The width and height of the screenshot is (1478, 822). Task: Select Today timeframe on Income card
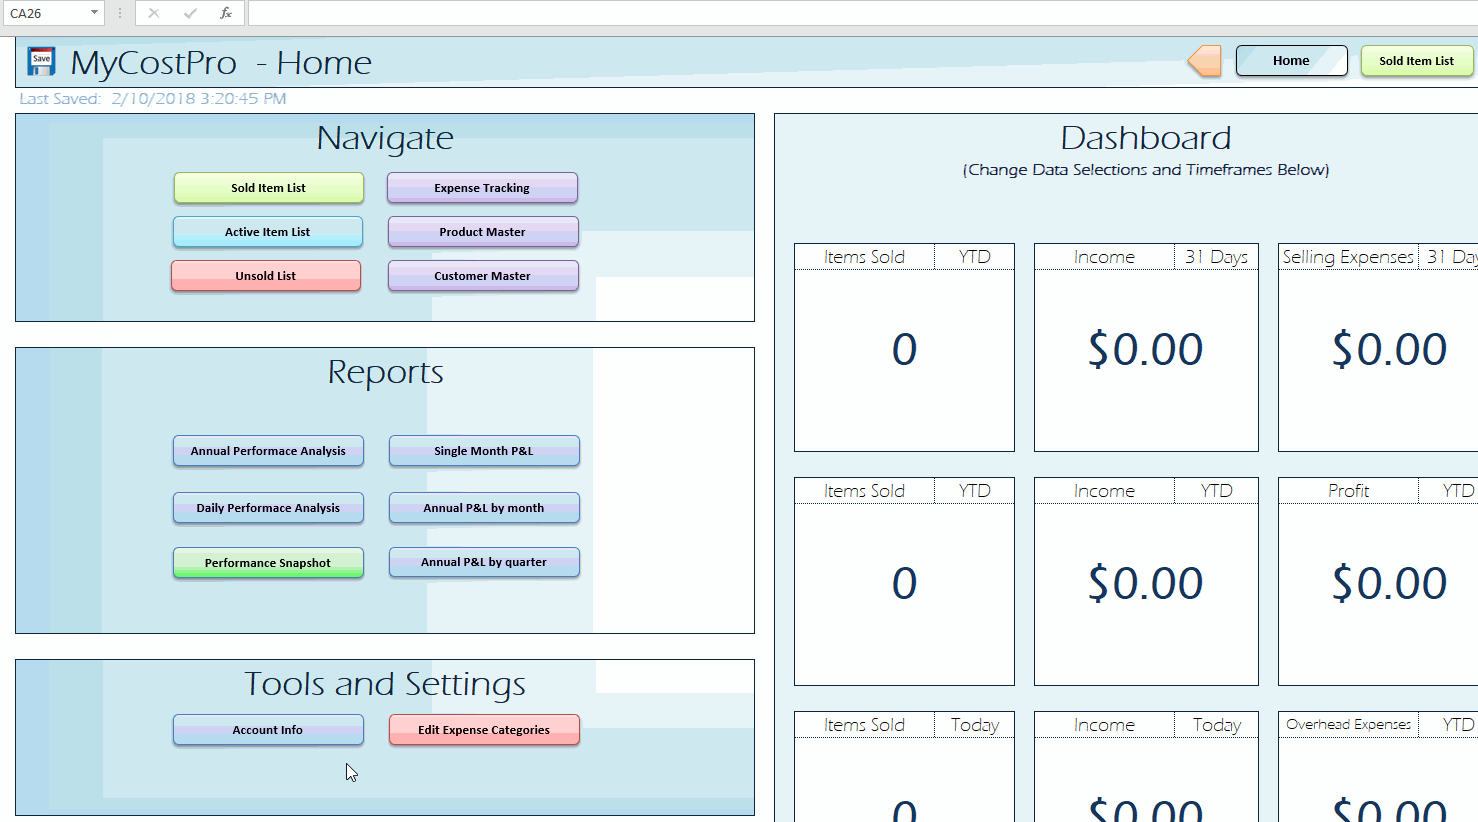click(x=1216, y=725)
